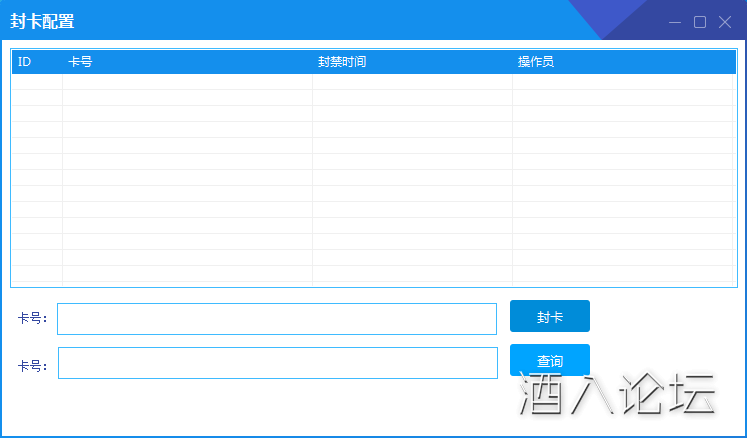Select first table row cell under 卡号 header
The height and width of the screenshot is (438, 747).
pyautogui.click(x=187, y=82)
